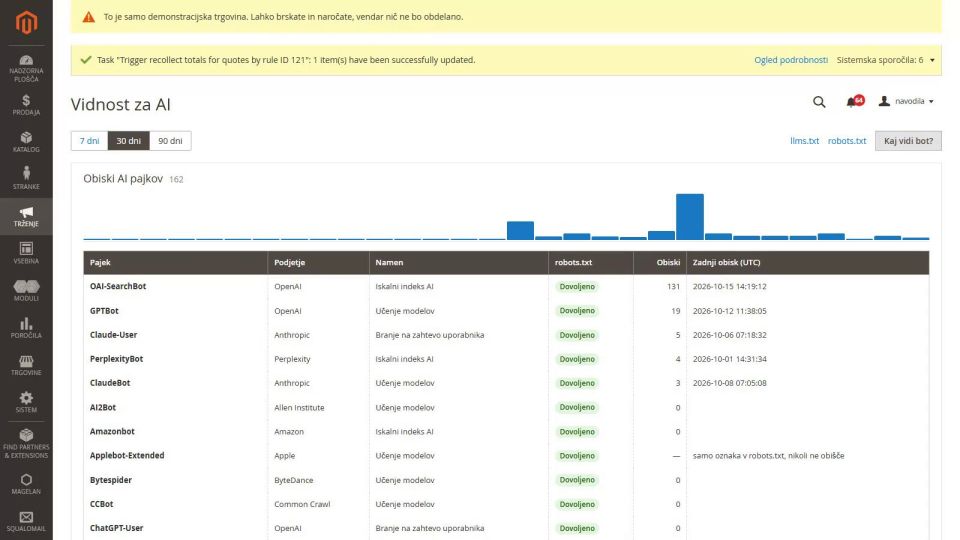Click the Kaj vidi bot? button

pyautogui.click(x=908, y=141)
